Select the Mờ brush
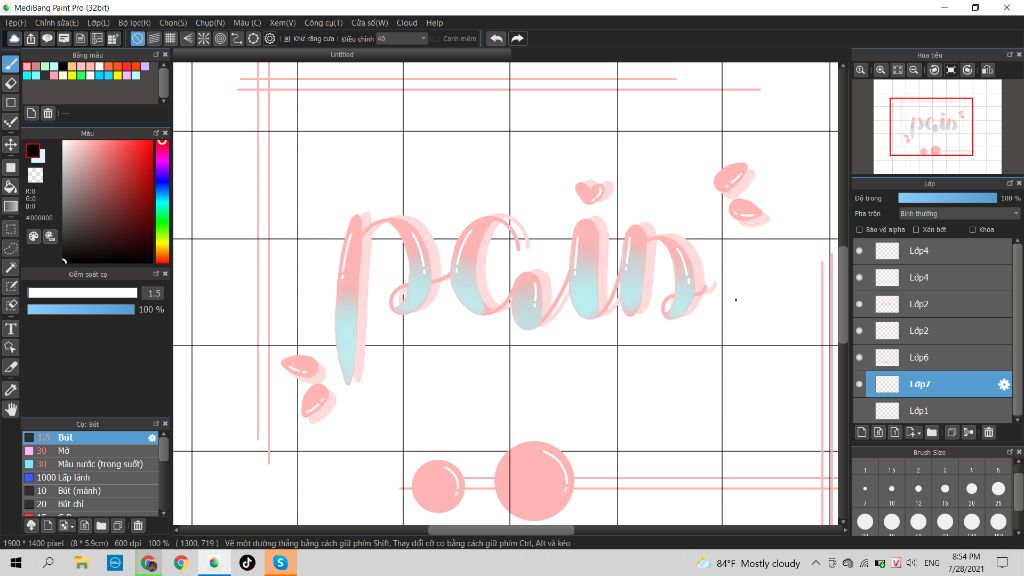This screenshot has width=1024, height=576. (x=91, y=451)
